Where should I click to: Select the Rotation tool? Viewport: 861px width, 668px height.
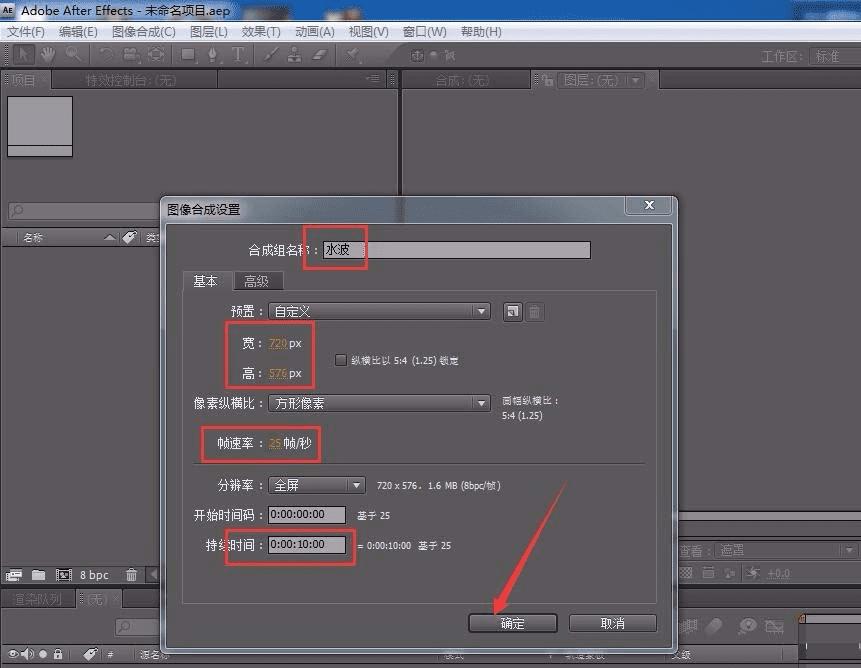coord(105,55)
